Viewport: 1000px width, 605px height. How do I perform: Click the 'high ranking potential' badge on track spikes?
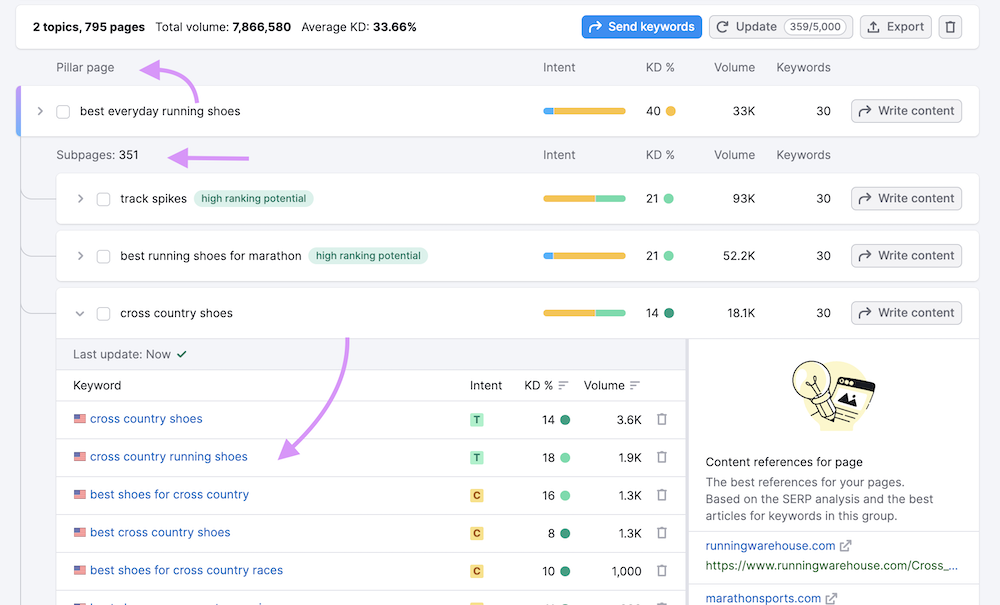(x=253, y=198)
